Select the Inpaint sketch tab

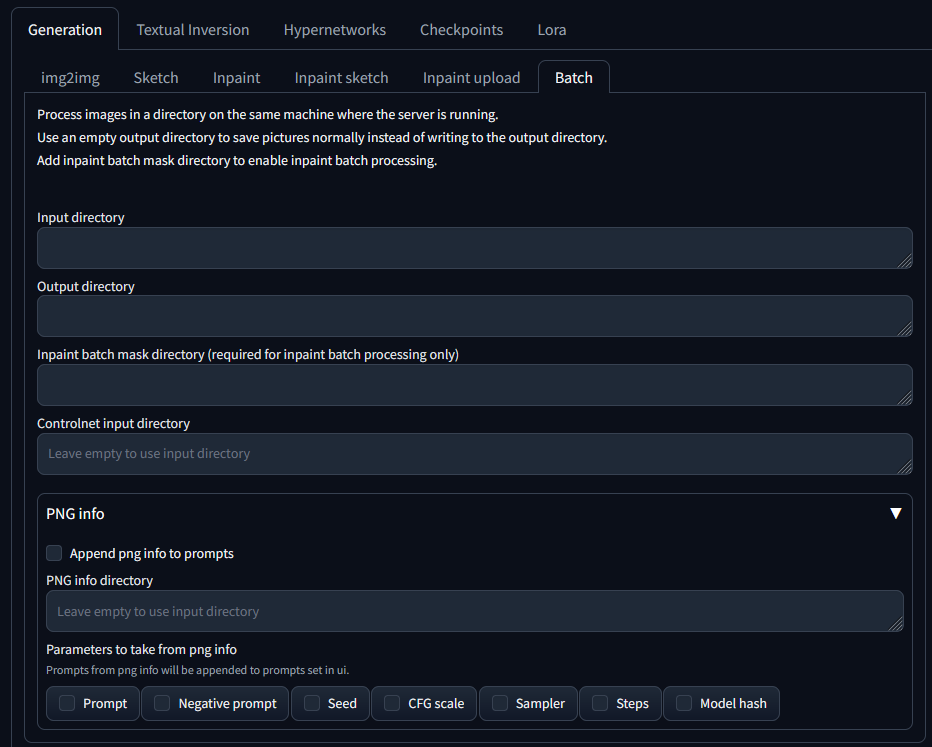click(x=341, y=77)
